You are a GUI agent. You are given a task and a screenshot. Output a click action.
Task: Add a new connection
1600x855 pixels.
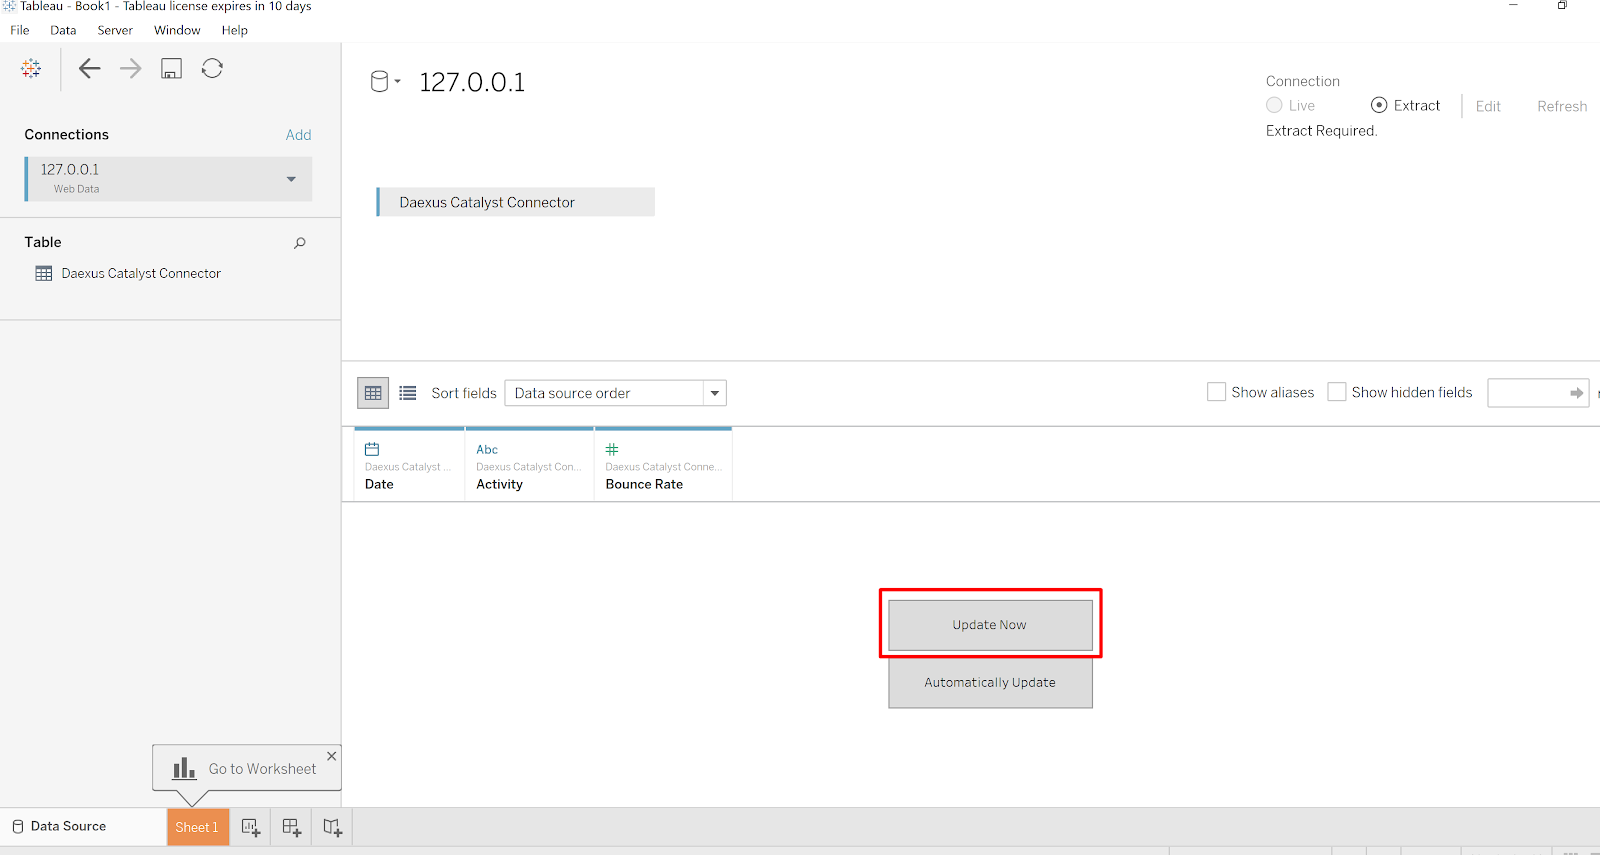[298, 135]
